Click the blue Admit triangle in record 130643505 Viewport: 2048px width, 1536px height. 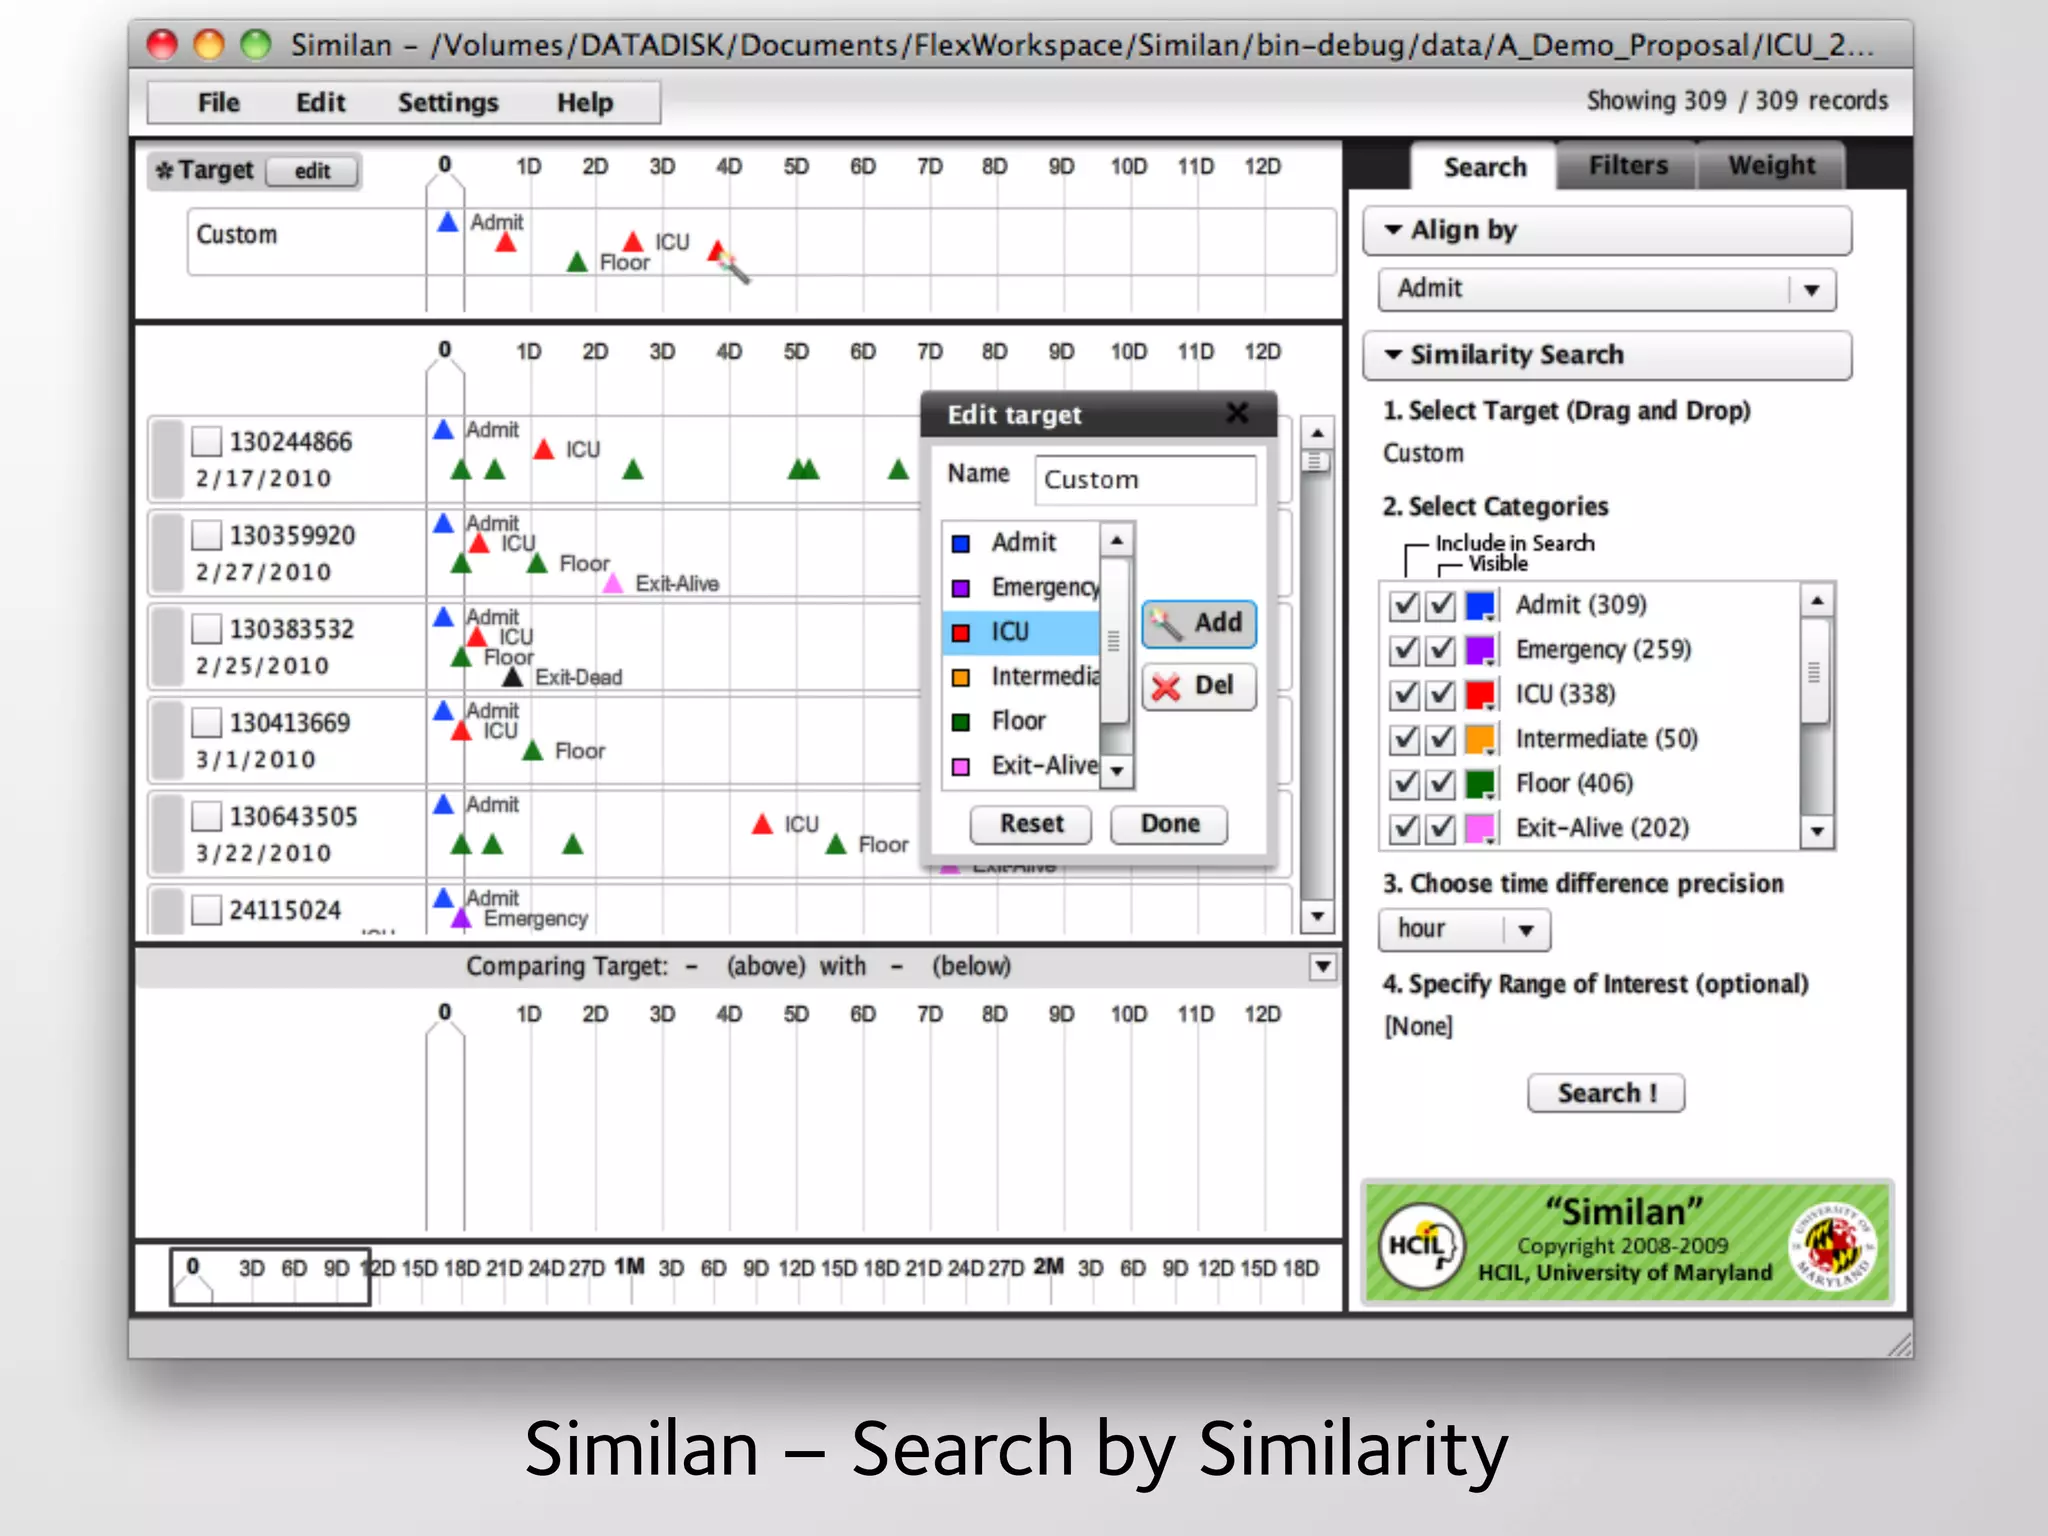444,804
